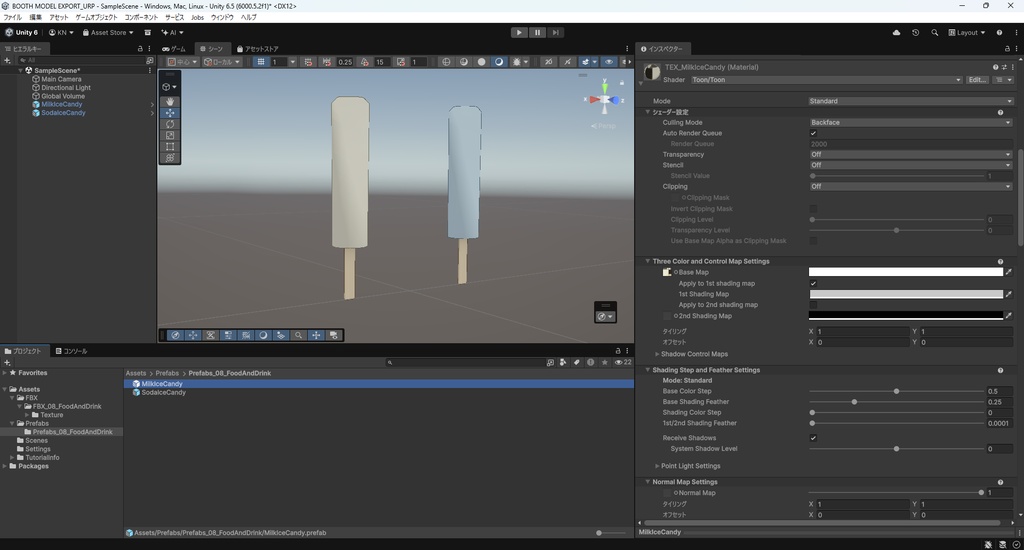Image resolution: width=1024 pixels, height=550 pixels.
Task: Switch to the コンソール tab
Action: 71,351
